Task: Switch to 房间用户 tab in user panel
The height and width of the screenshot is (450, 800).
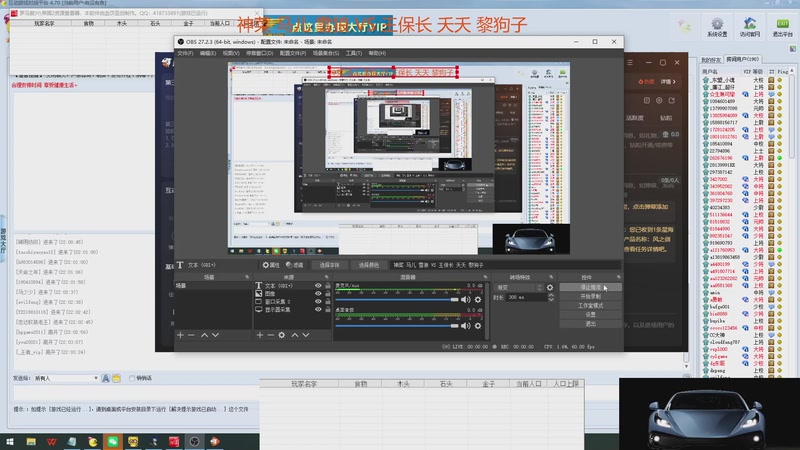Action: 742,60
